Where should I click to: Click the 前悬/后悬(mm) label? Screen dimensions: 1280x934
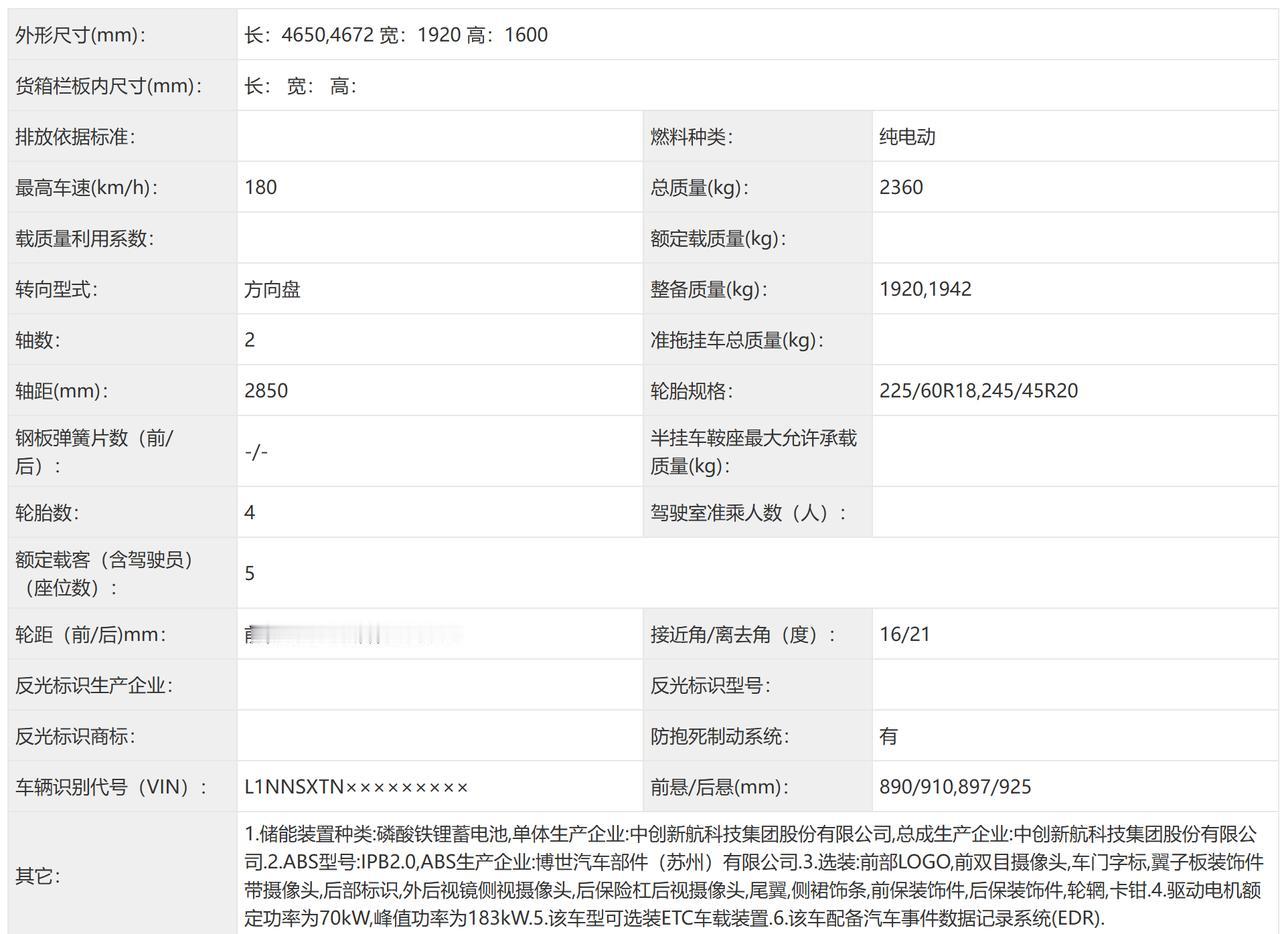tap(719, 787)
